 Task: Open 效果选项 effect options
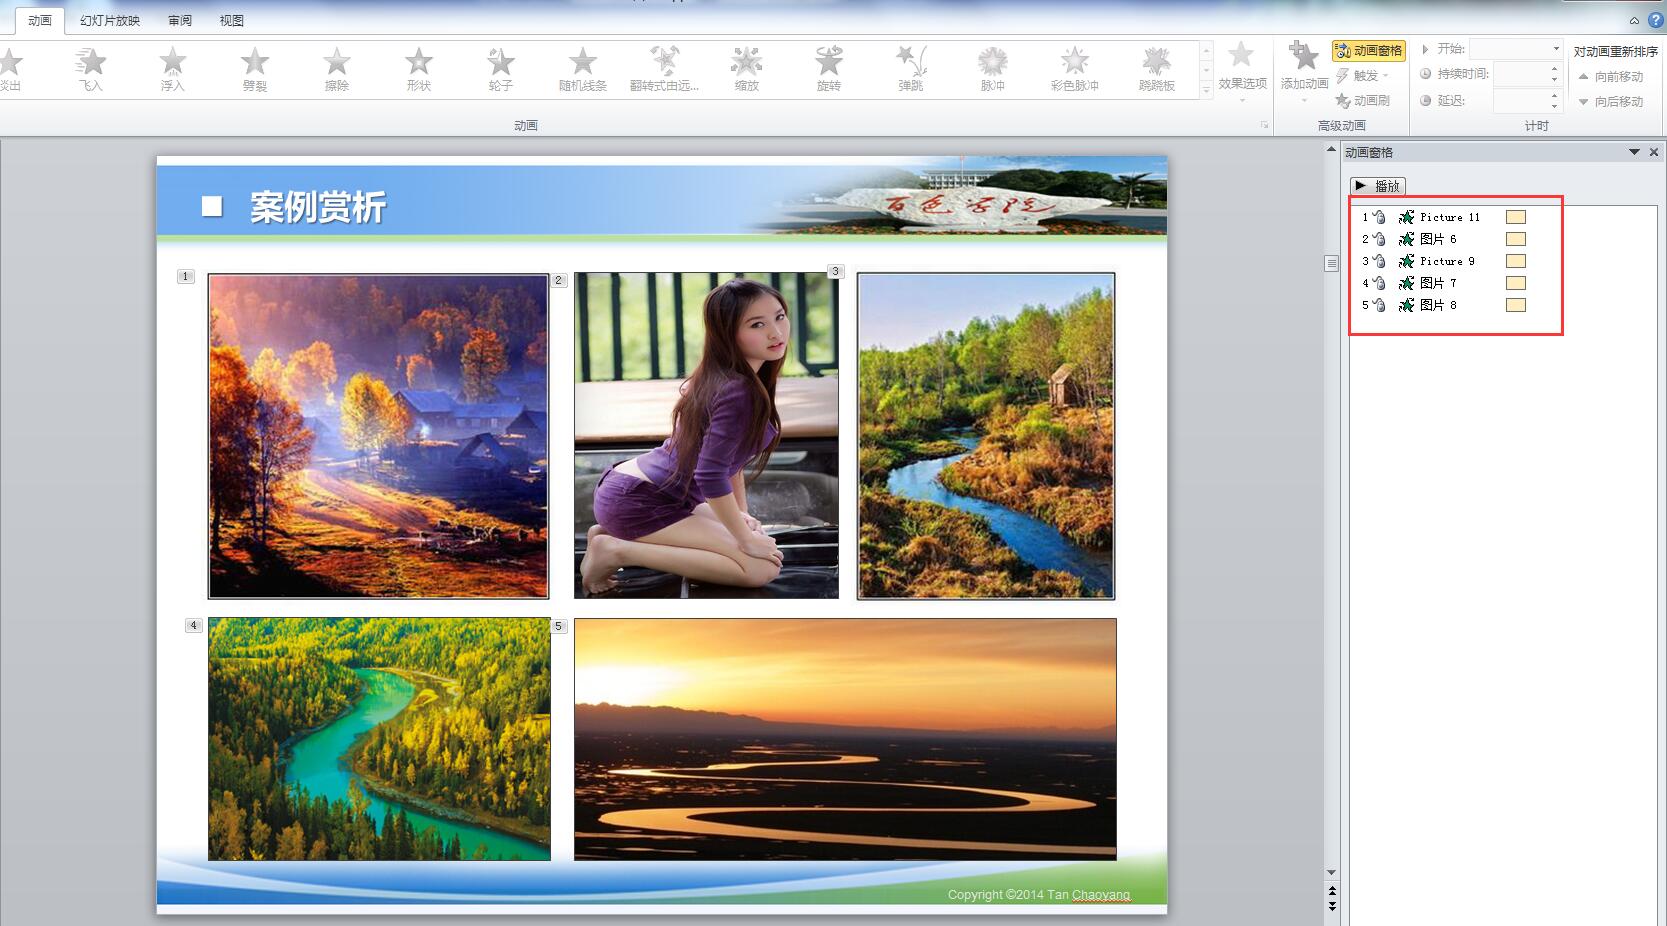tap(1242, 71)
